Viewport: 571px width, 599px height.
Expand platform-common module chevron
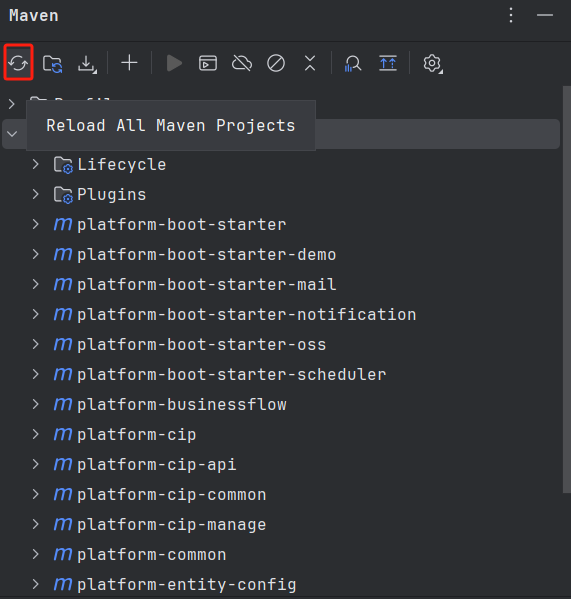(36, 554)
